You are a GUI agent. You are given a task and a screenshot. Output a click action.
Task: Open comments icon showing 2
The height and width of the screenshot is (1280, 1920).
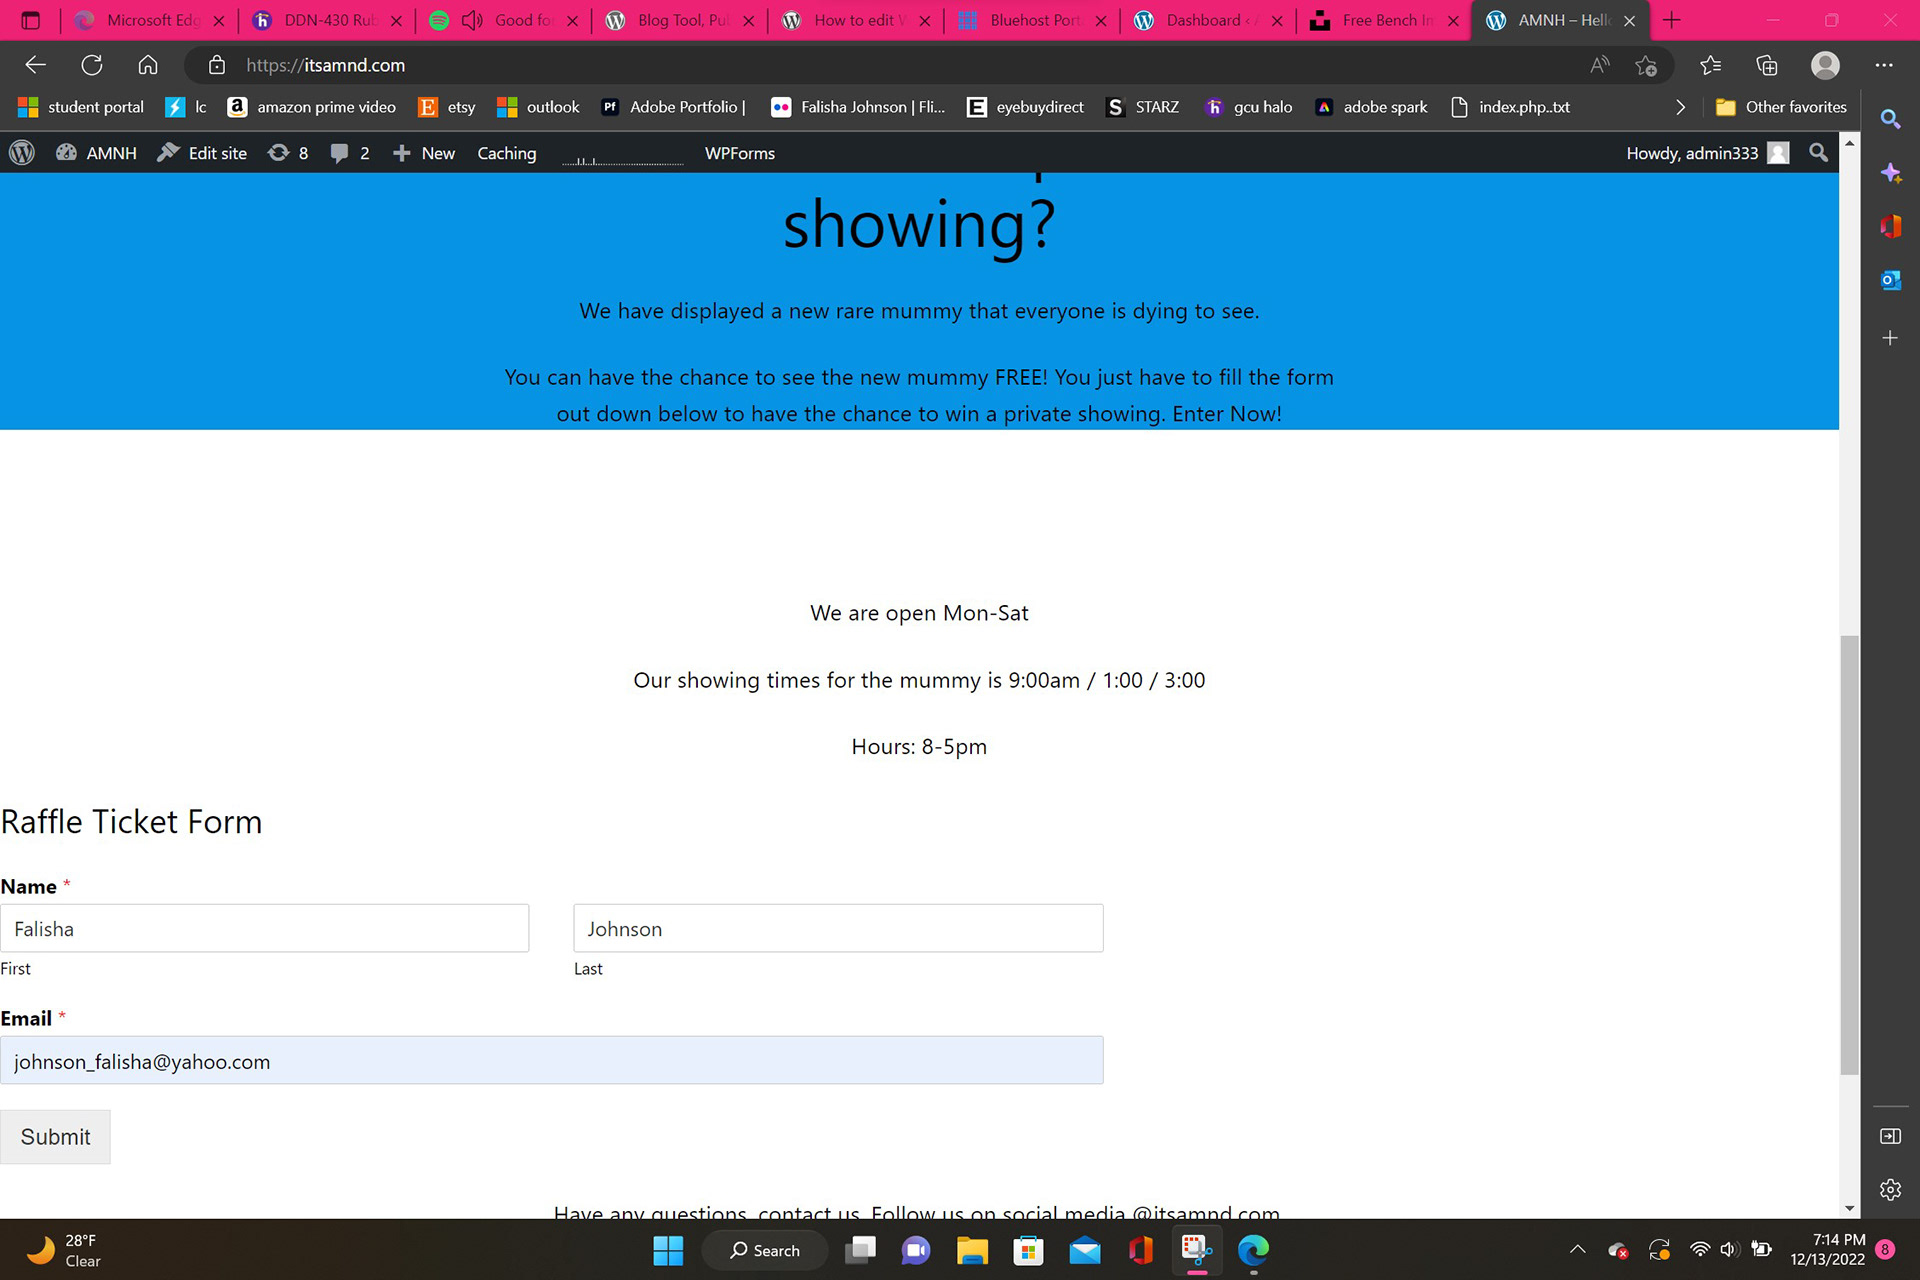[x=350, y=153]
